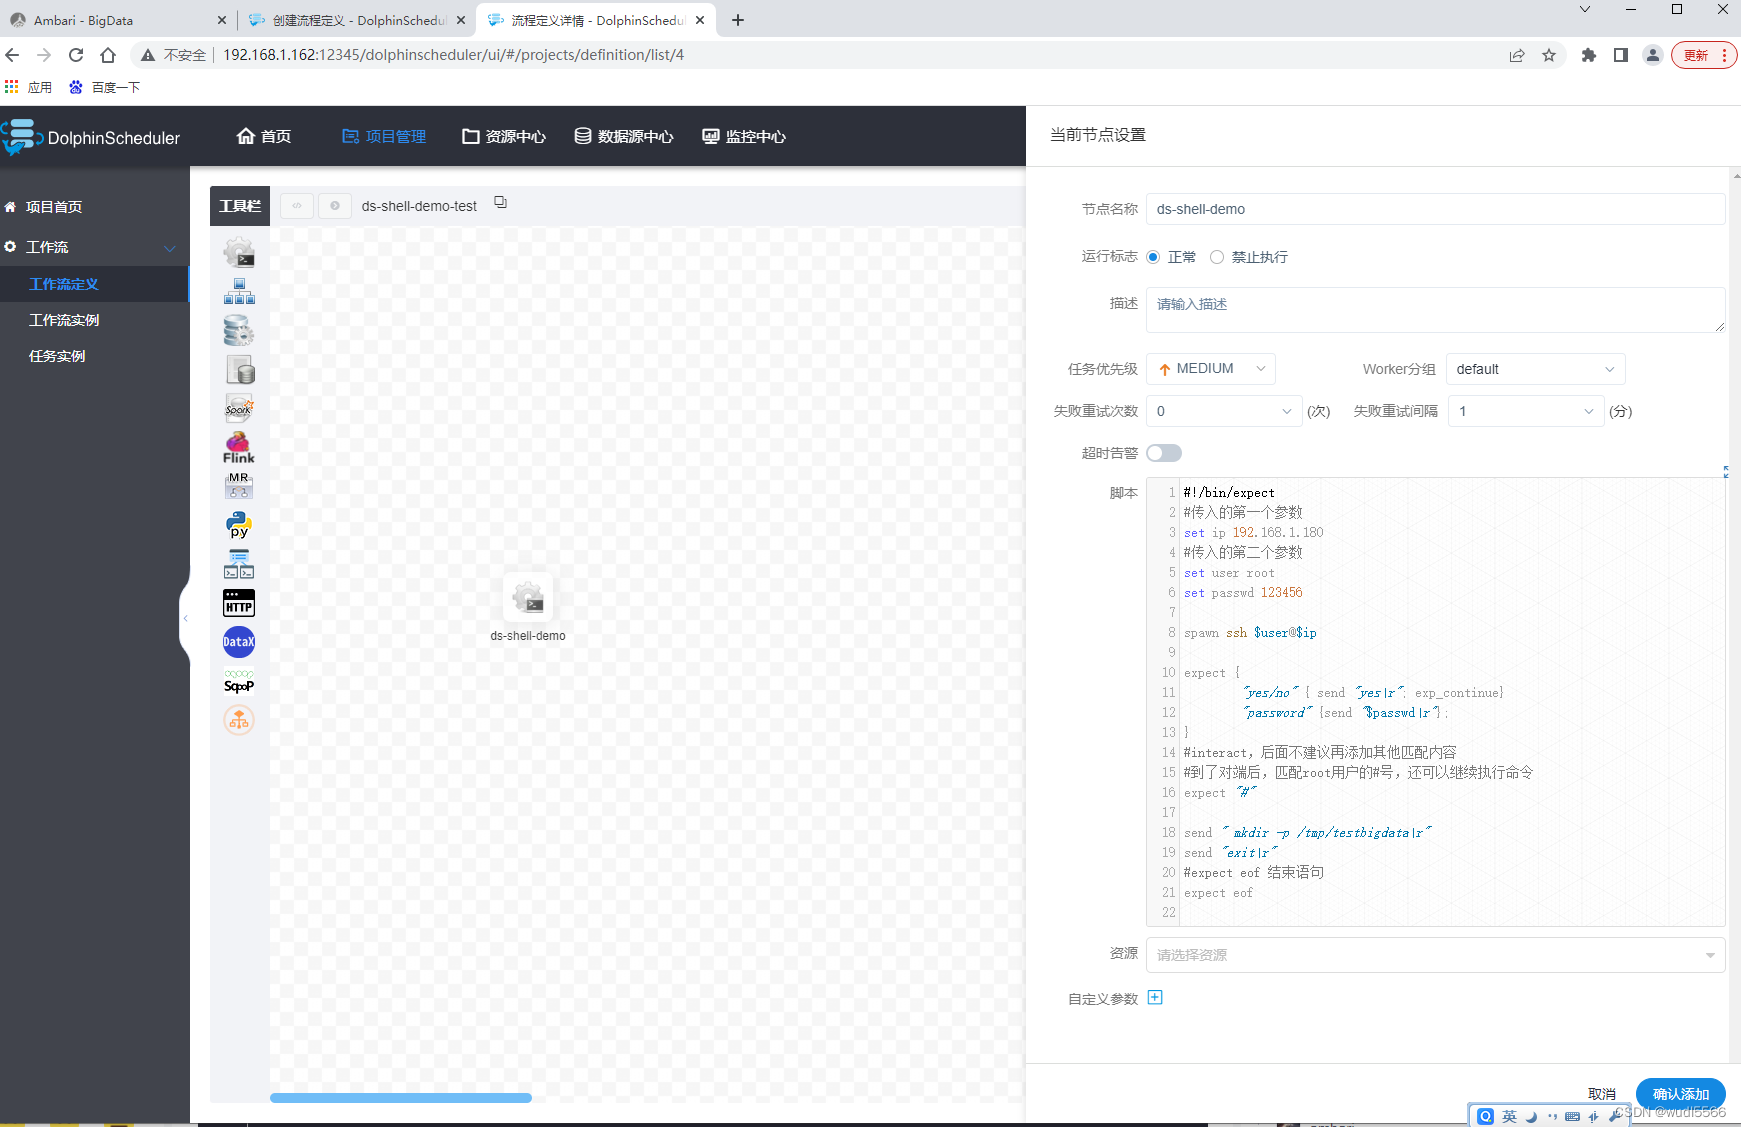
Task: Toggle the 超时告警 switch
Action: tap(1164, 453)
